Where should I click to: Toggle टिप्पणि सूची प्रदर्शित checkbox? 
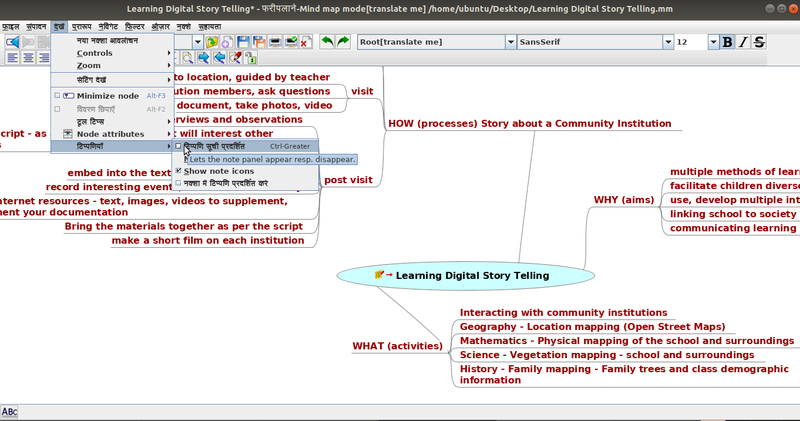pos(178,146)
